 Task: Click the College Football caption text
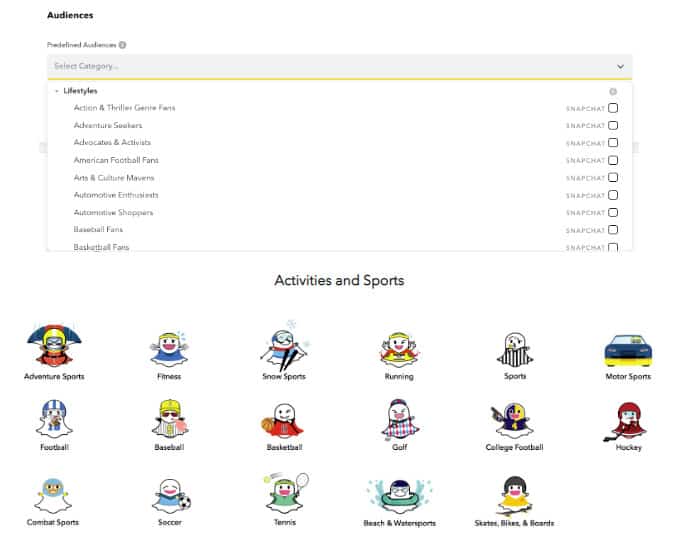point(514,447)
